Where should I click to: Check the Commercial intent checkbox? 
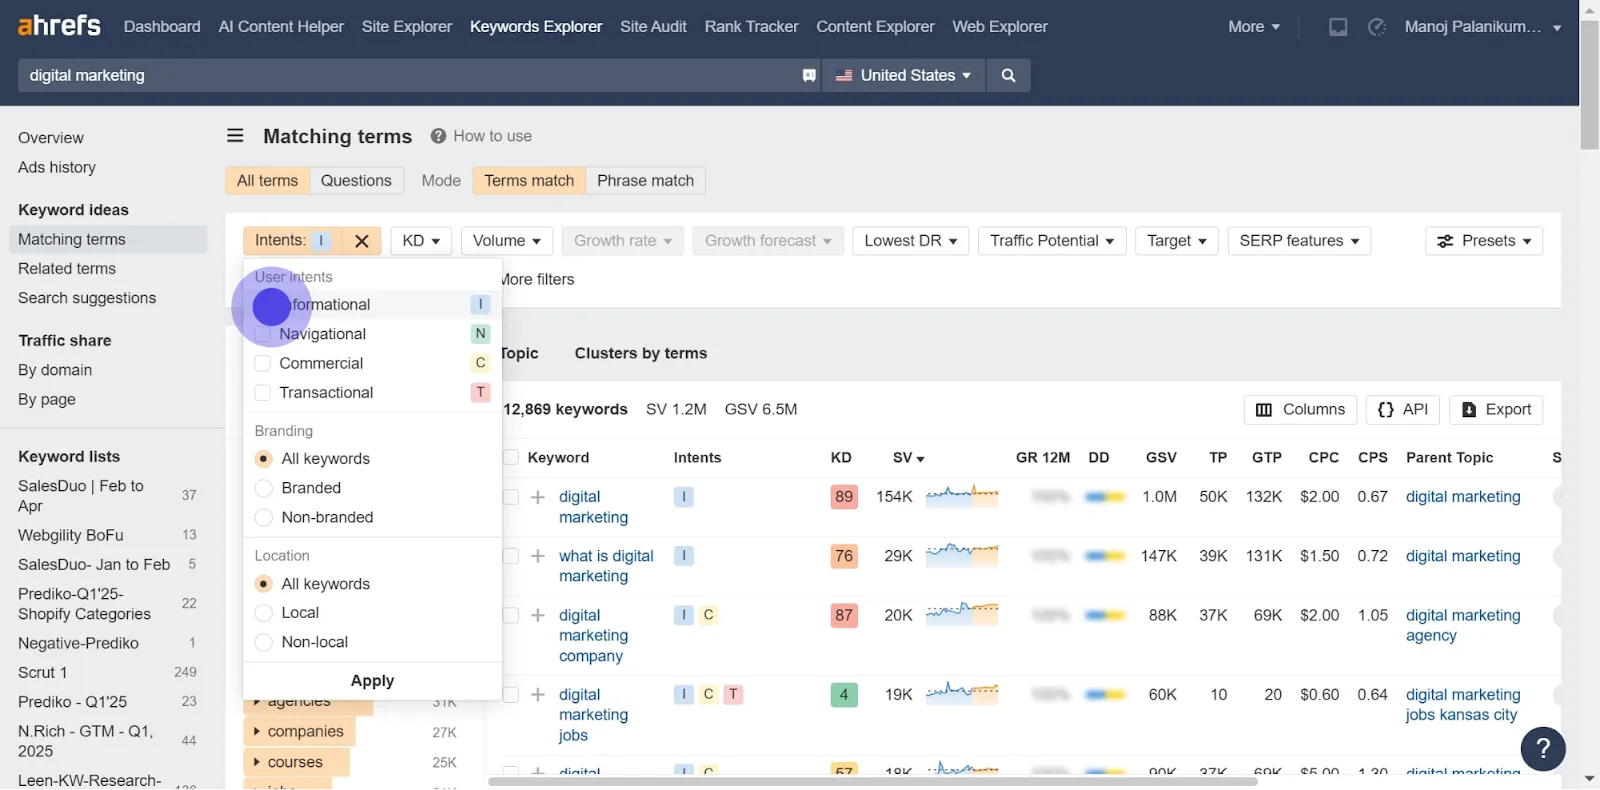263,363
